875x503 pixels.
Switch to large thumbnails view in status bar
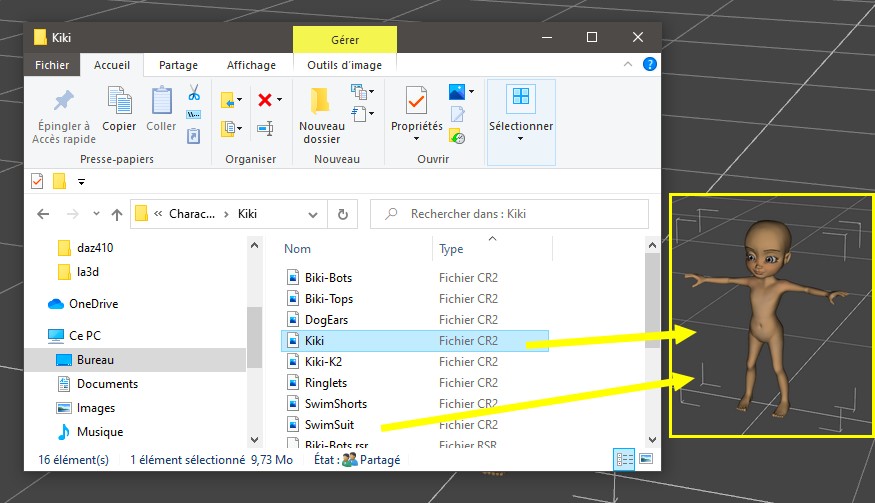pyautogui.click(x=646, y=459)
